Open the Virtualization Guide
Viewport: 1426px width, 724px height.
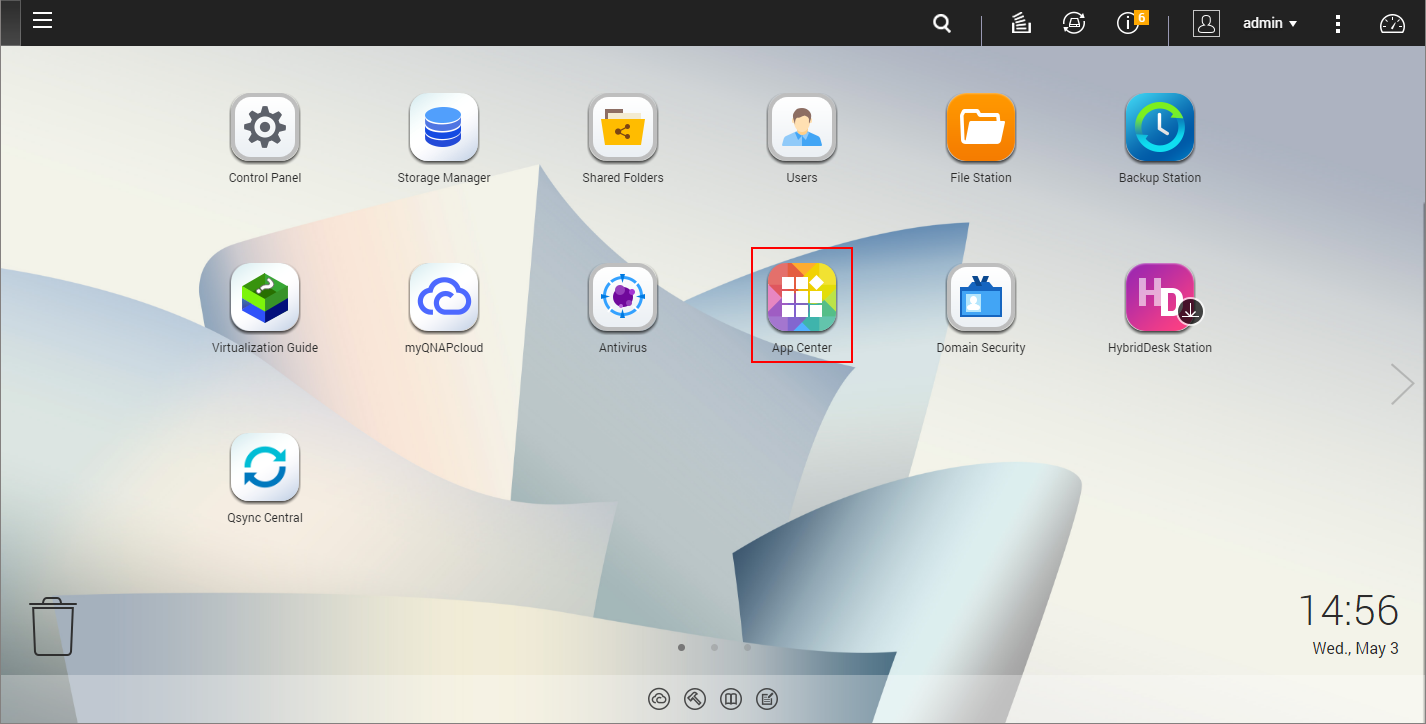265,295
